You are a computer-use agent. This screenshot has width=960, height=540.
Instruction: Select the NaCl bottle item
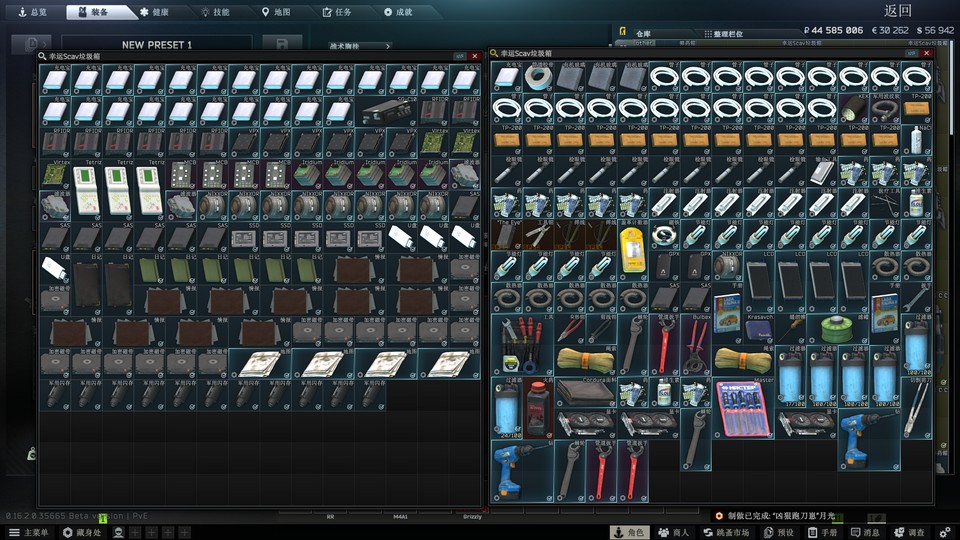click(917, 140)
